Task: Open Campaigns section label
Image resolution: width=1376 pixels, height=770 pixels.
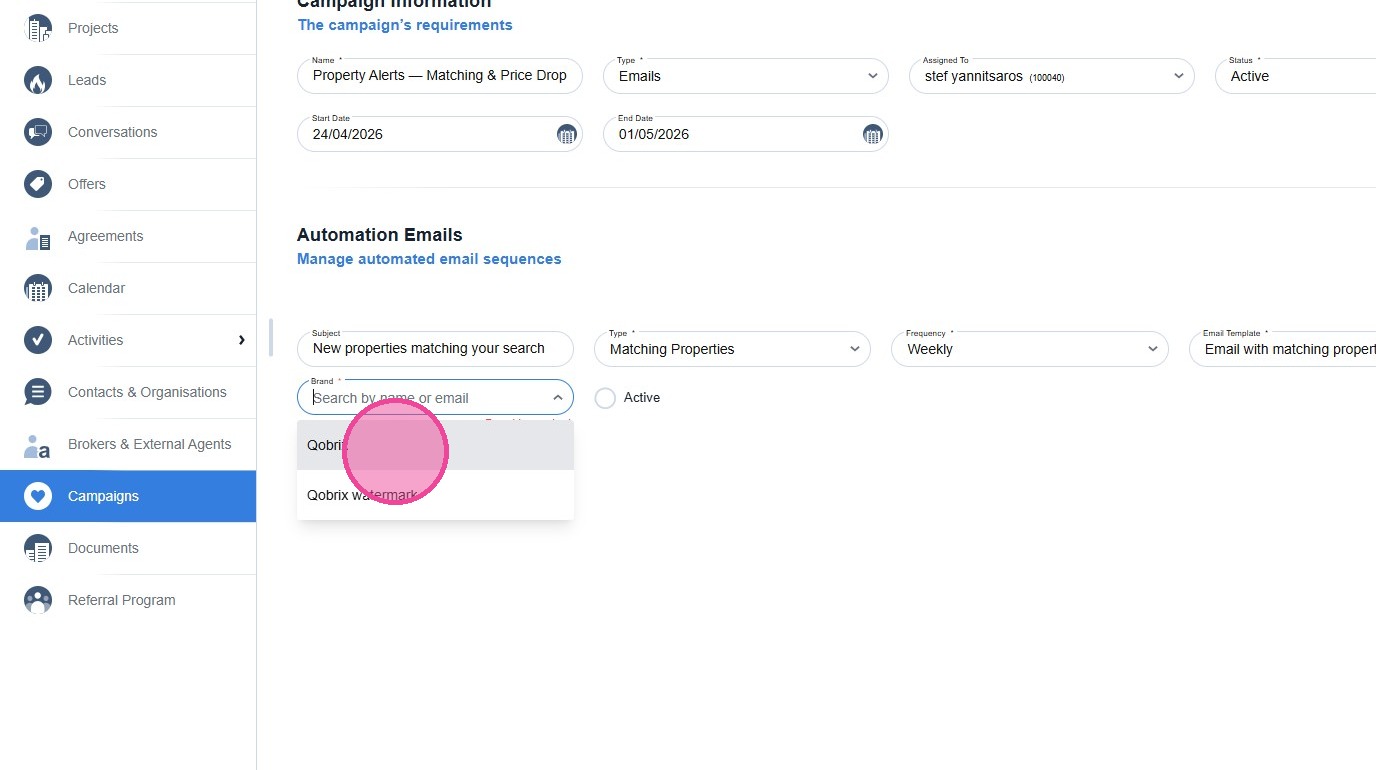Action: click(103, 496)
